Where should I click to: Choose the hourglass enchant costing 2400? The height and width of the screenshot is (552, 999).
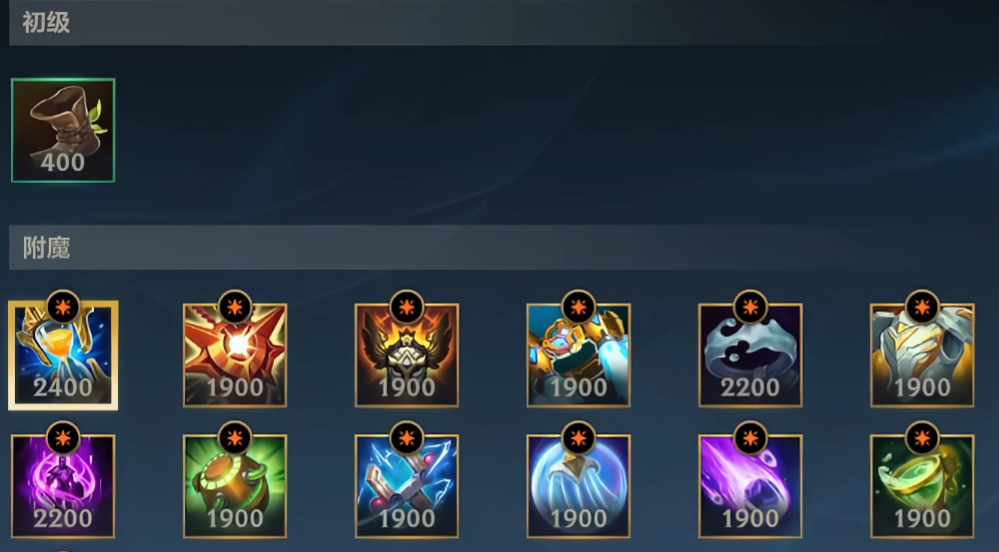tap(63, 355)
